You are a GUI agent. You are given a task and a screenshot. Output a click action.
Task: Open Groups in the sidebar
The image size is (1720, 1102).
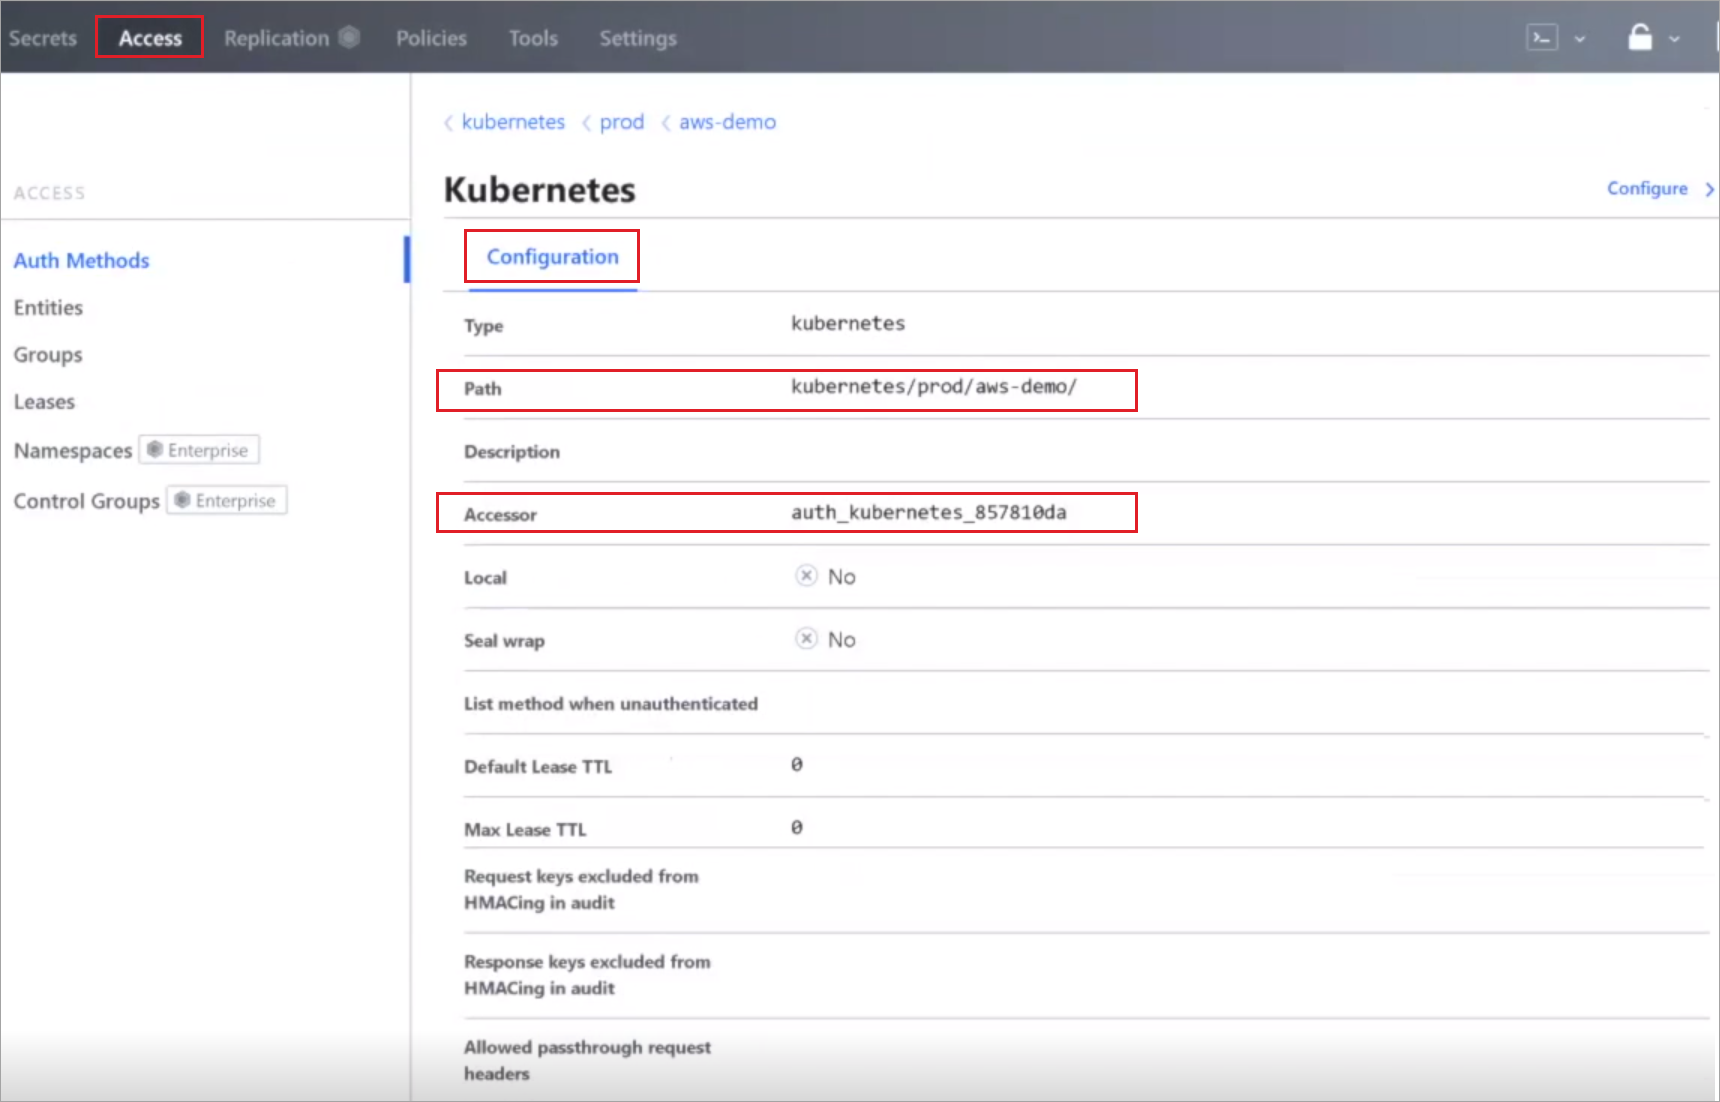click(48, 354)
